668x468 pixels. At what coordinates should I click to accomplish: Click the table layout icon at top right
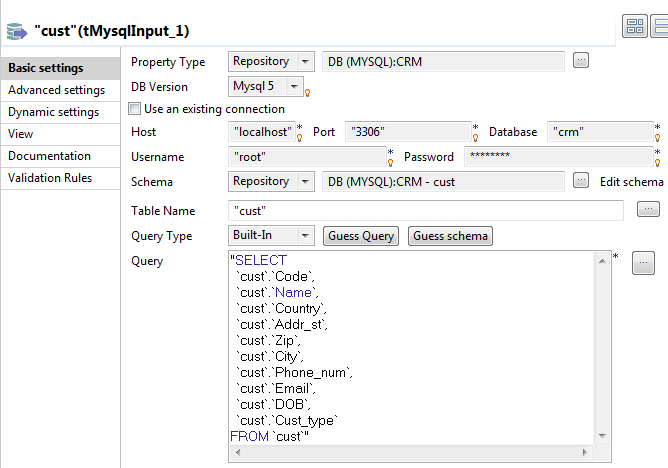(633, 27)
